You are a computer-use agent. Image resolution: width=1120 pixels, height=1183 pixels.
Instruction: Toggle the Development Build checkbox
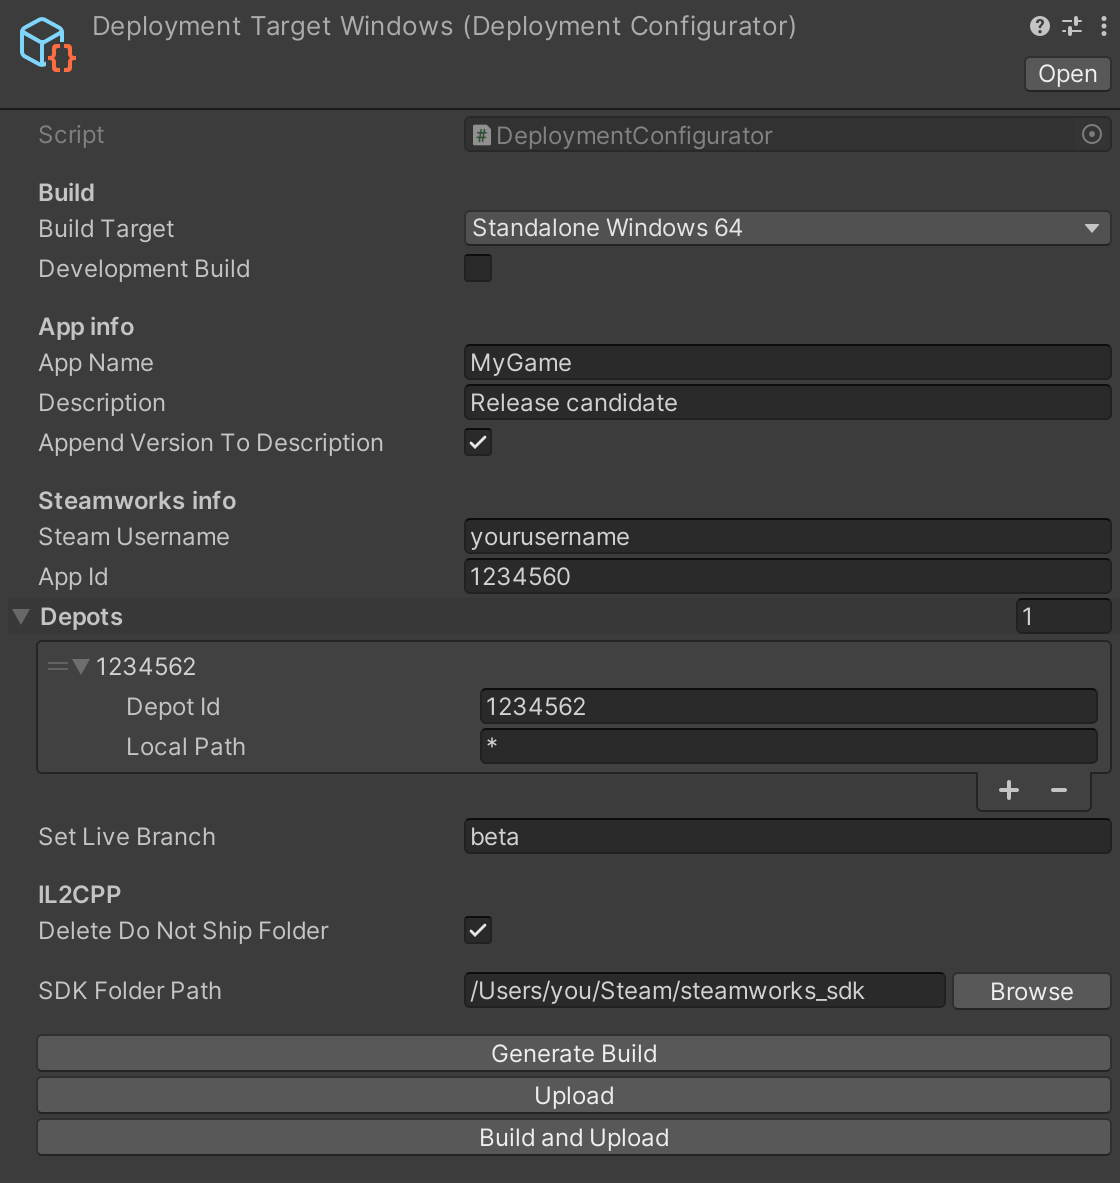click(x=478, y=268)
